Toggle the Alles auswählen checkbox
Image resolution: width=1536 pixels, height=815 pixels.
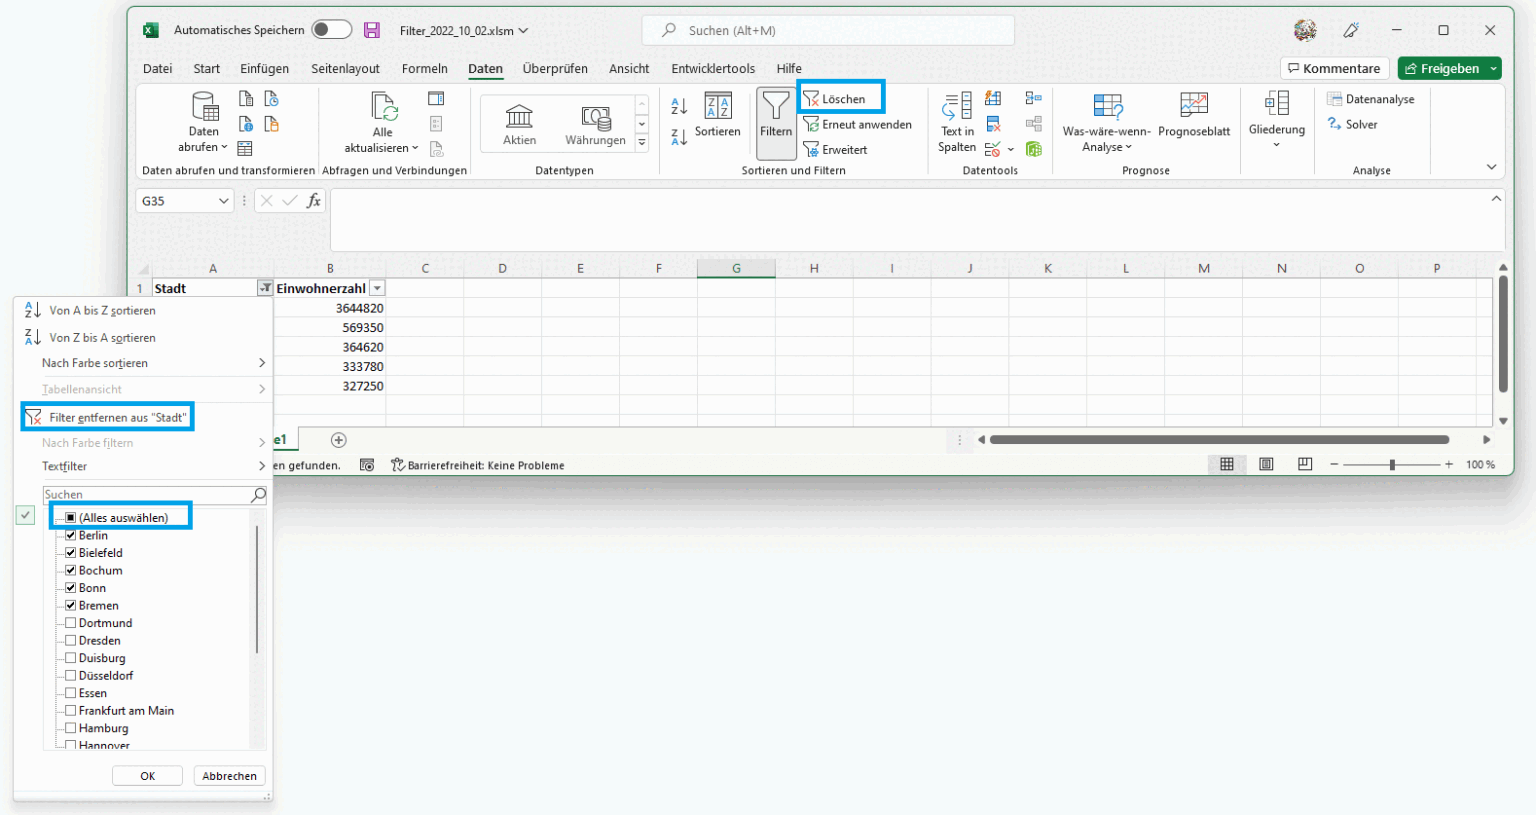point(69,517)
